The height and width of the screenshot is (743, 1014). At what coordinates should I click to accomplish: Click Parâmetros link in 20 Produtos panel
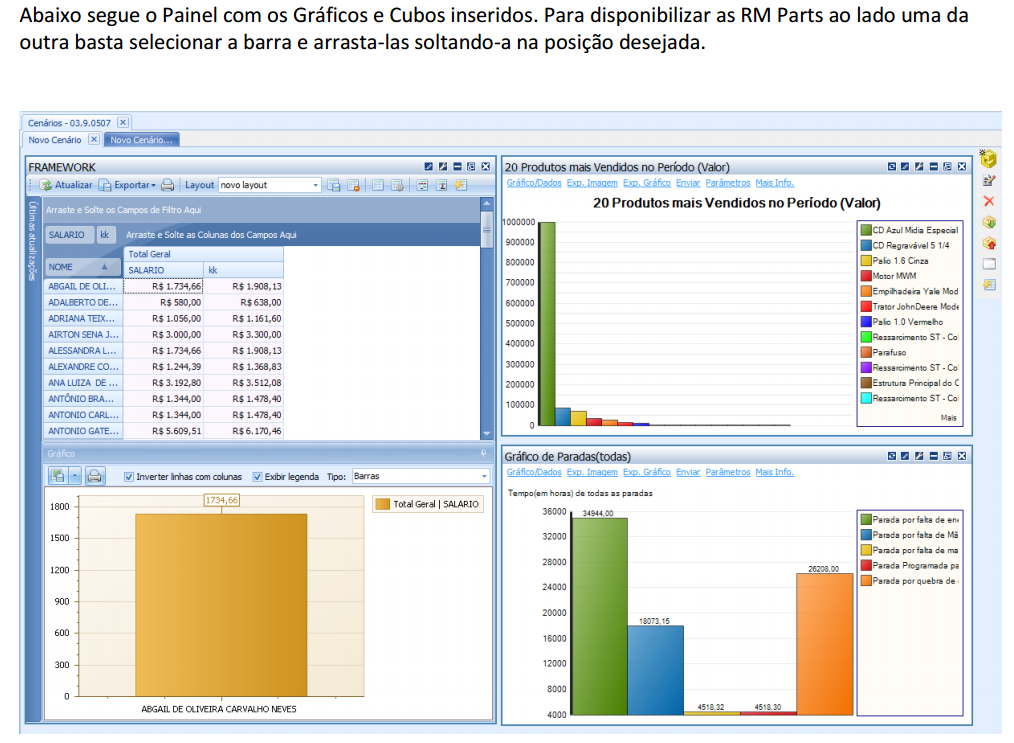728,183
